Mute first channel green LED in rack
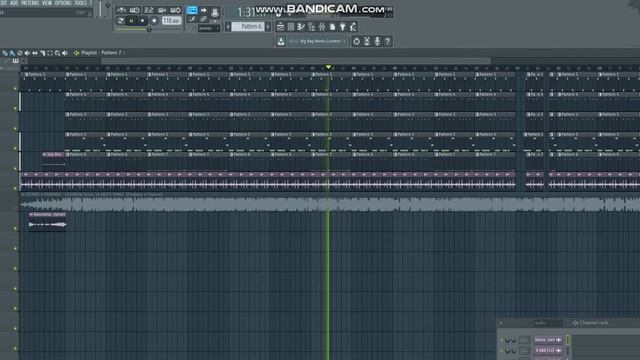The image size is (640, 360). tap(502, 340)
